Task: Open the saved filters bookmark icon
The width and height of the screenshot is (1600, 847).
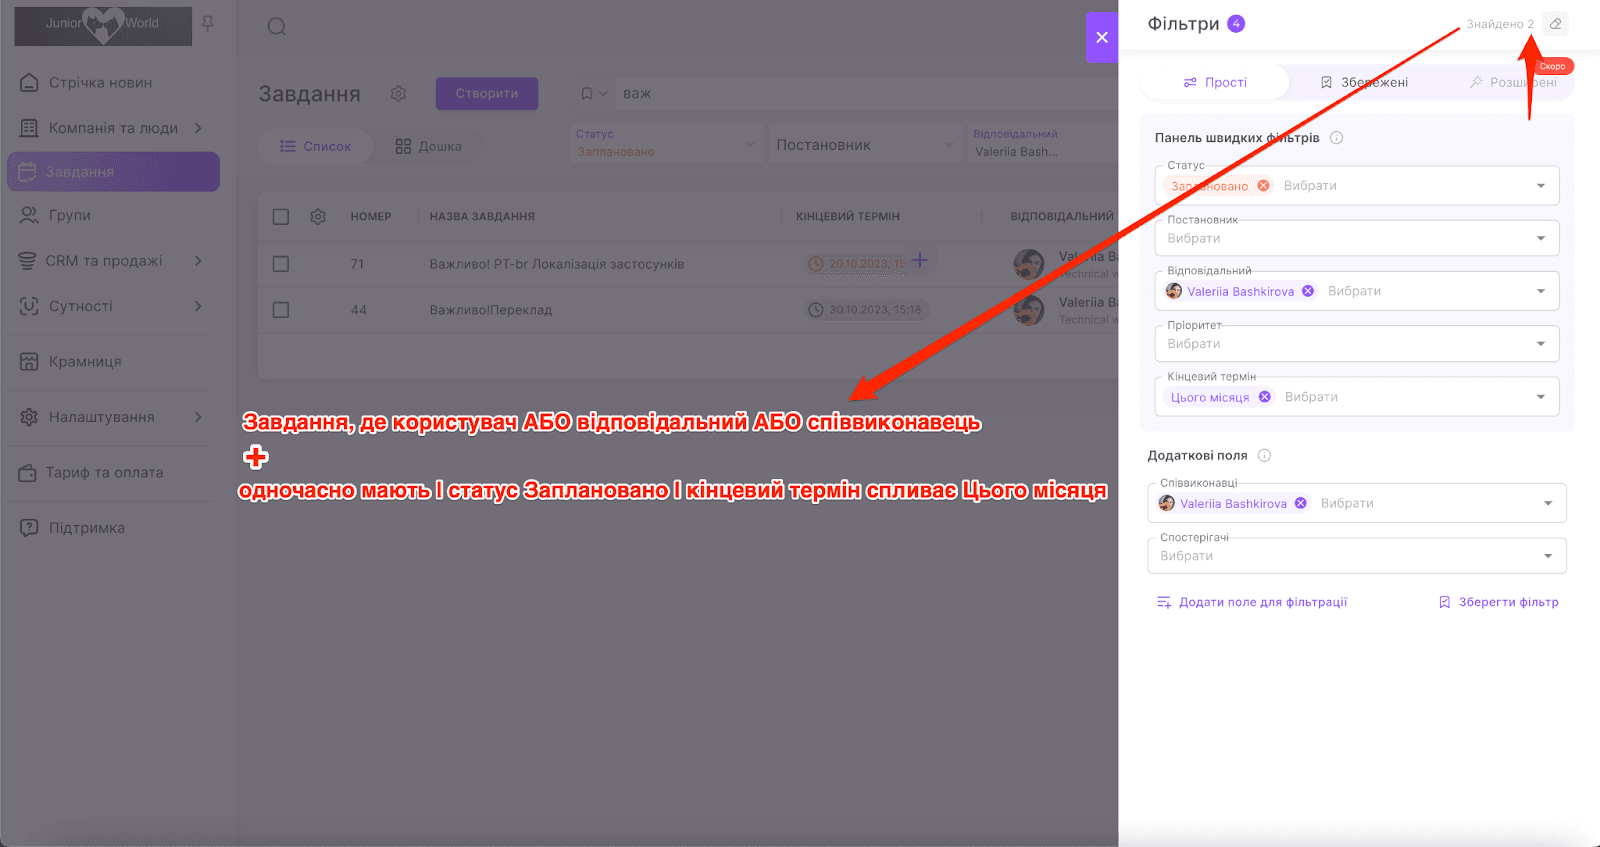Action: pyautogui.click(x=587, y=93)
